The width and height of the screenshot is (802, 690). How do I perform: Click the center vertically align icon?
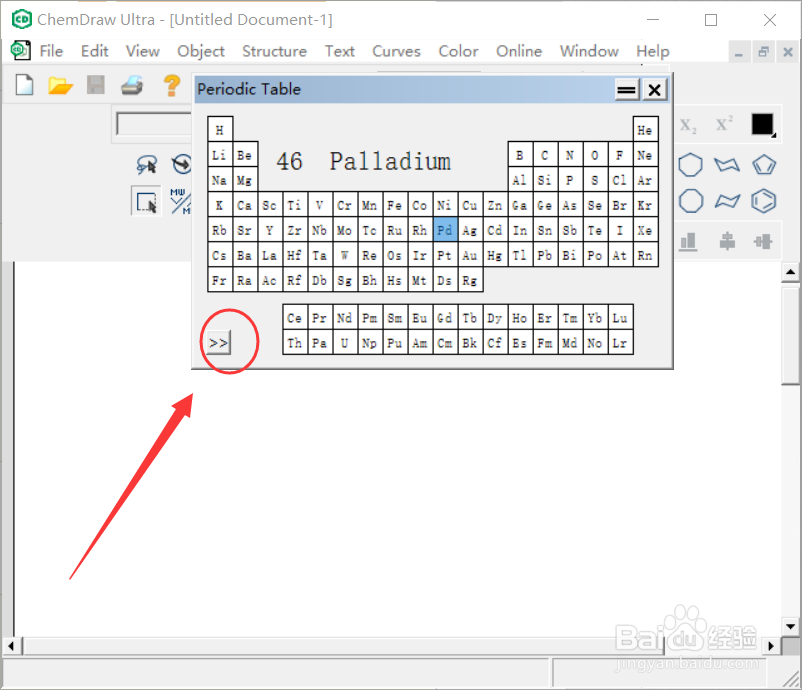click(x=727, y=241)
